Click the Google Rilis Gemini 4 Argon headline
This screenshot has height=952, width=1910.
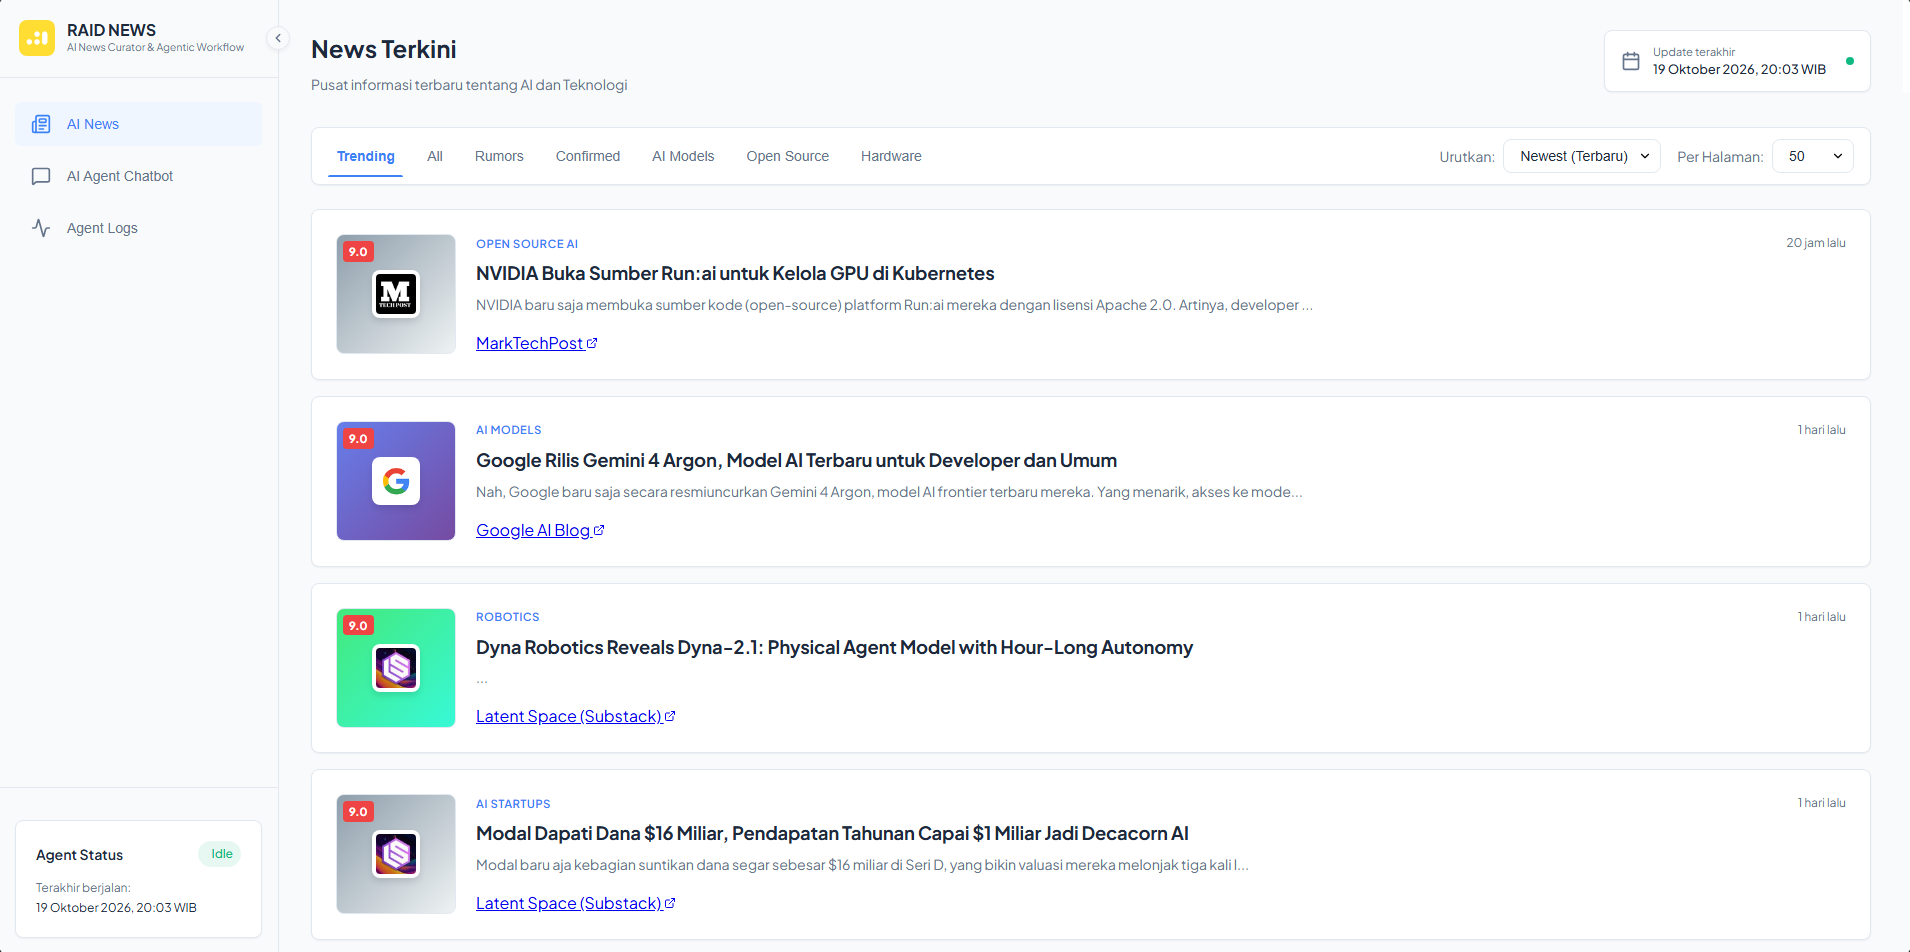[797, 460]
